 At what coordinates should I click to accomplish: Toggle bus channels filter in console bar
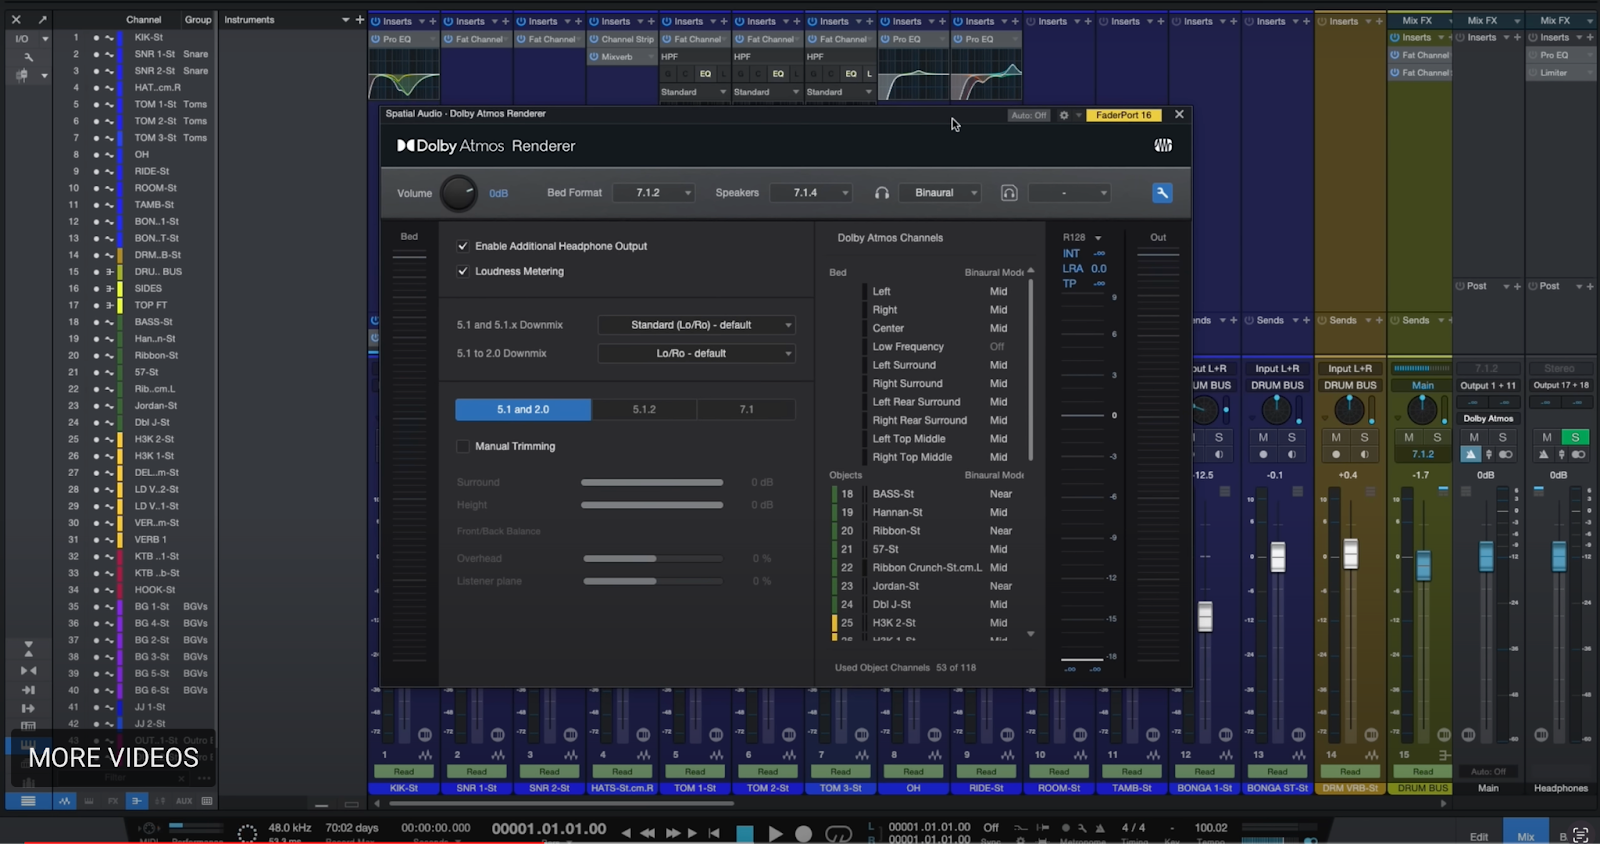(x=137, y=801)
